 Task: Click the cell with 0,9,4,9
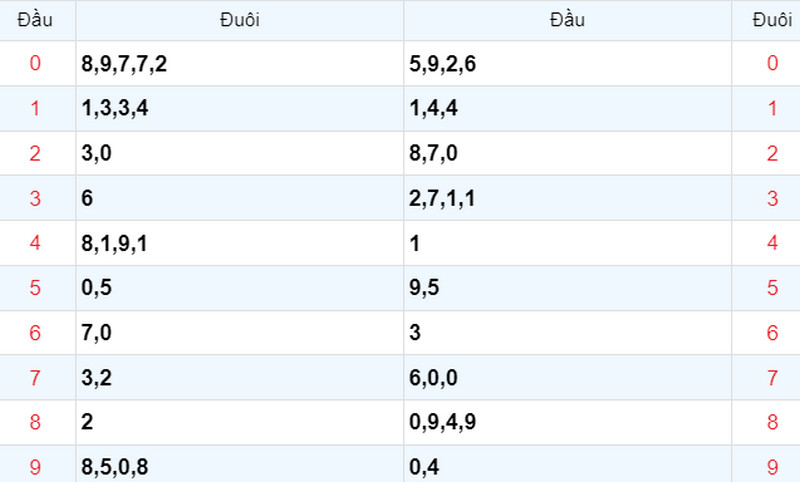[x=567, y=422]
